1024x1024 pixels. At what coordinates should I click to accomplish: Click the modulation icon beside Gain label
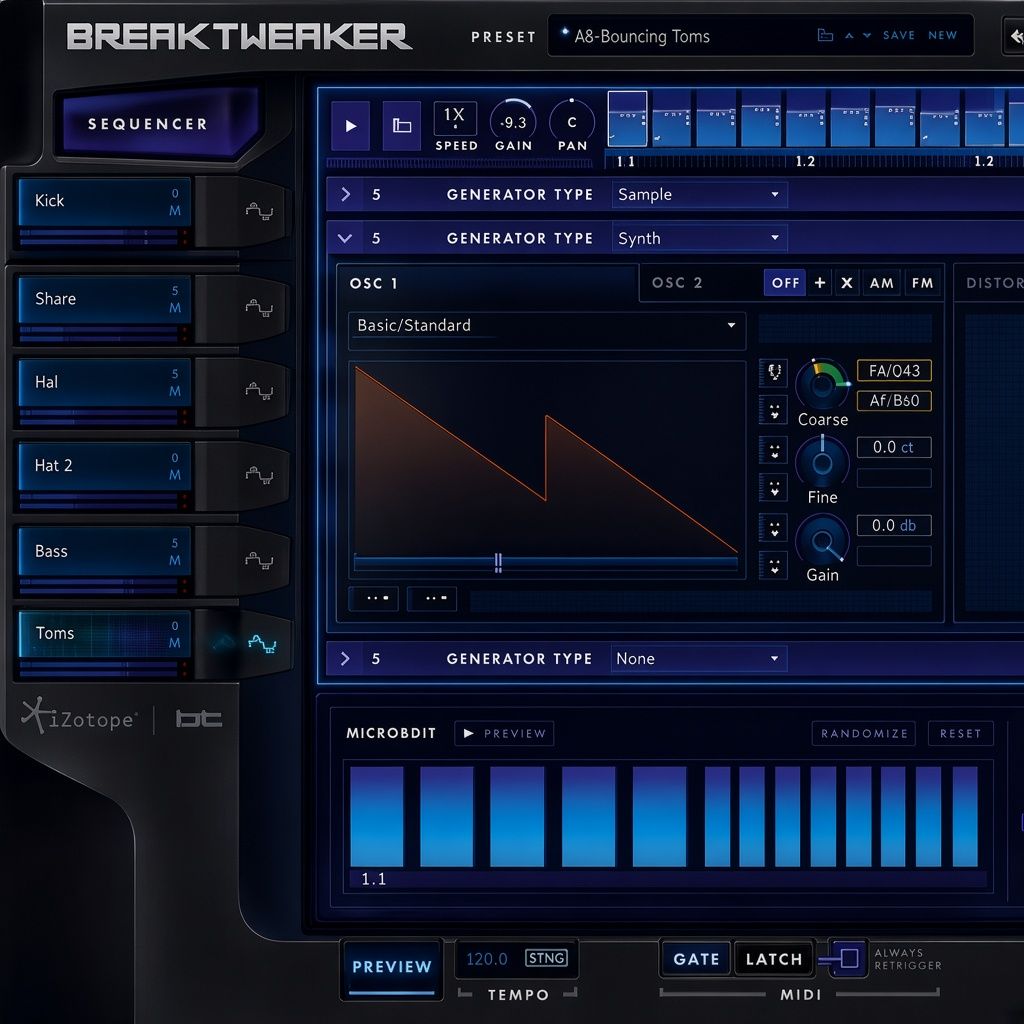coord(774,566)
